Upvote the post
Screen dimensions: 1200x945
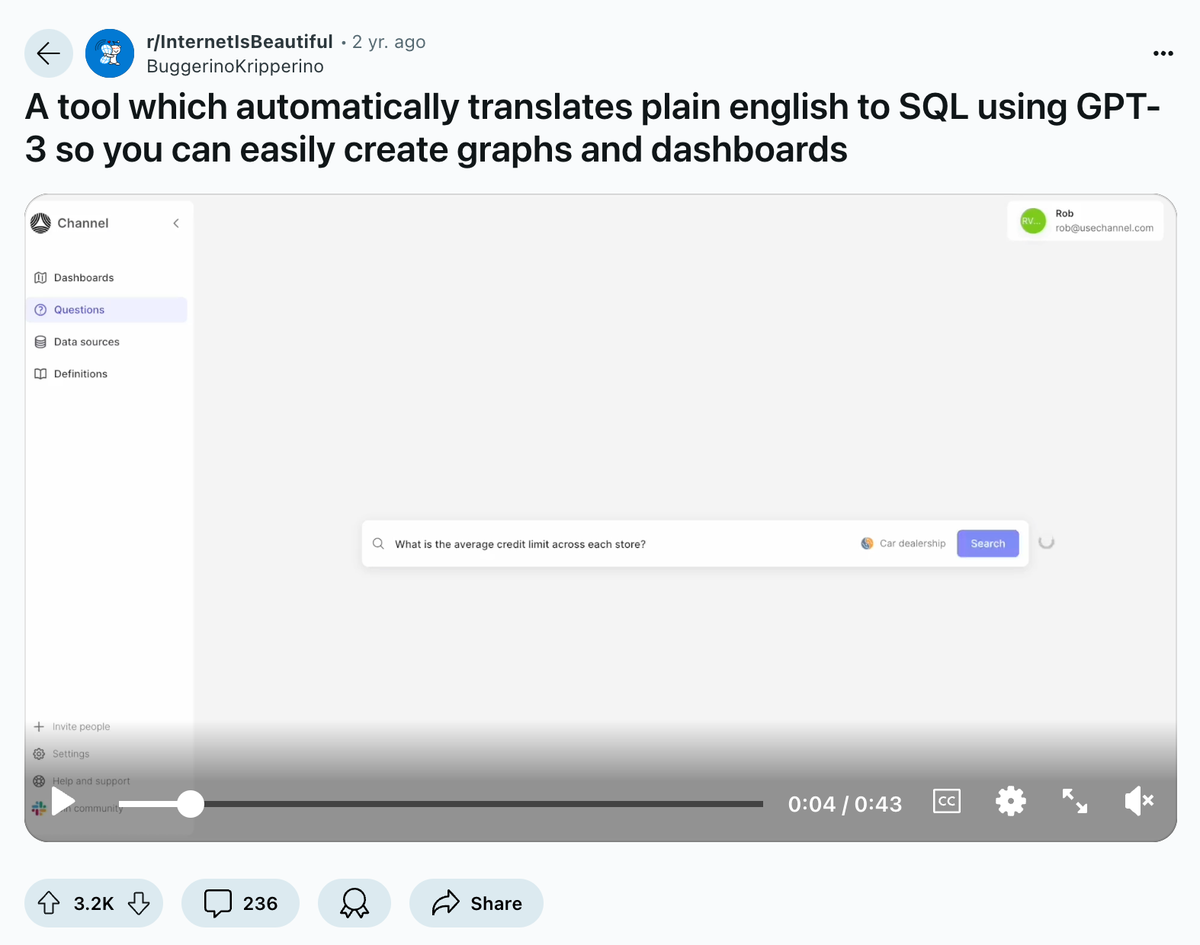pos(48,903)
